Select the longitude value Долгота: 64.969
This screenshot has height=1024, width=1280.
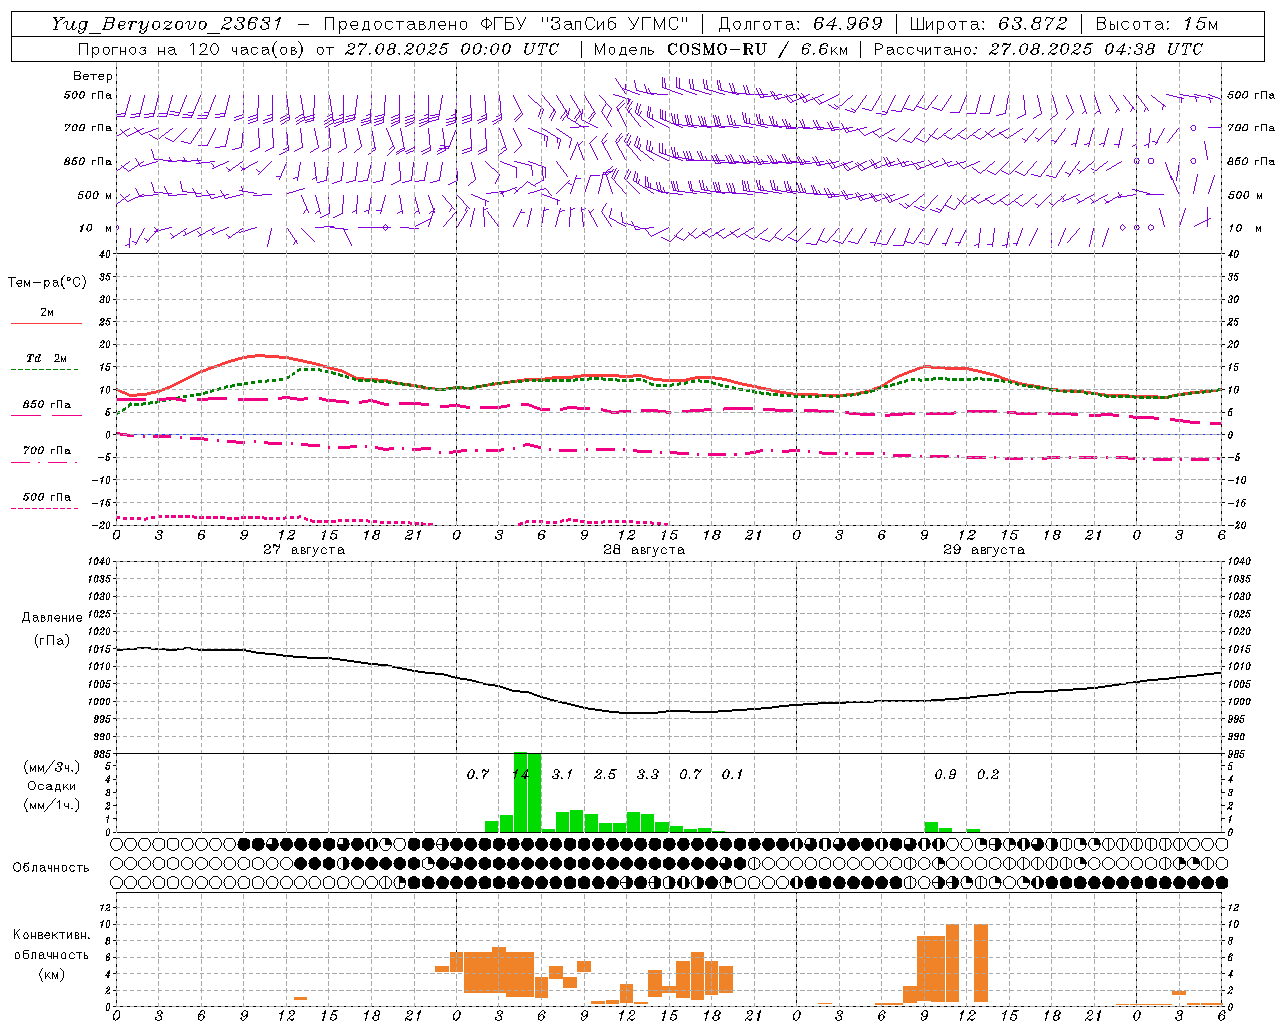(800, 24)
